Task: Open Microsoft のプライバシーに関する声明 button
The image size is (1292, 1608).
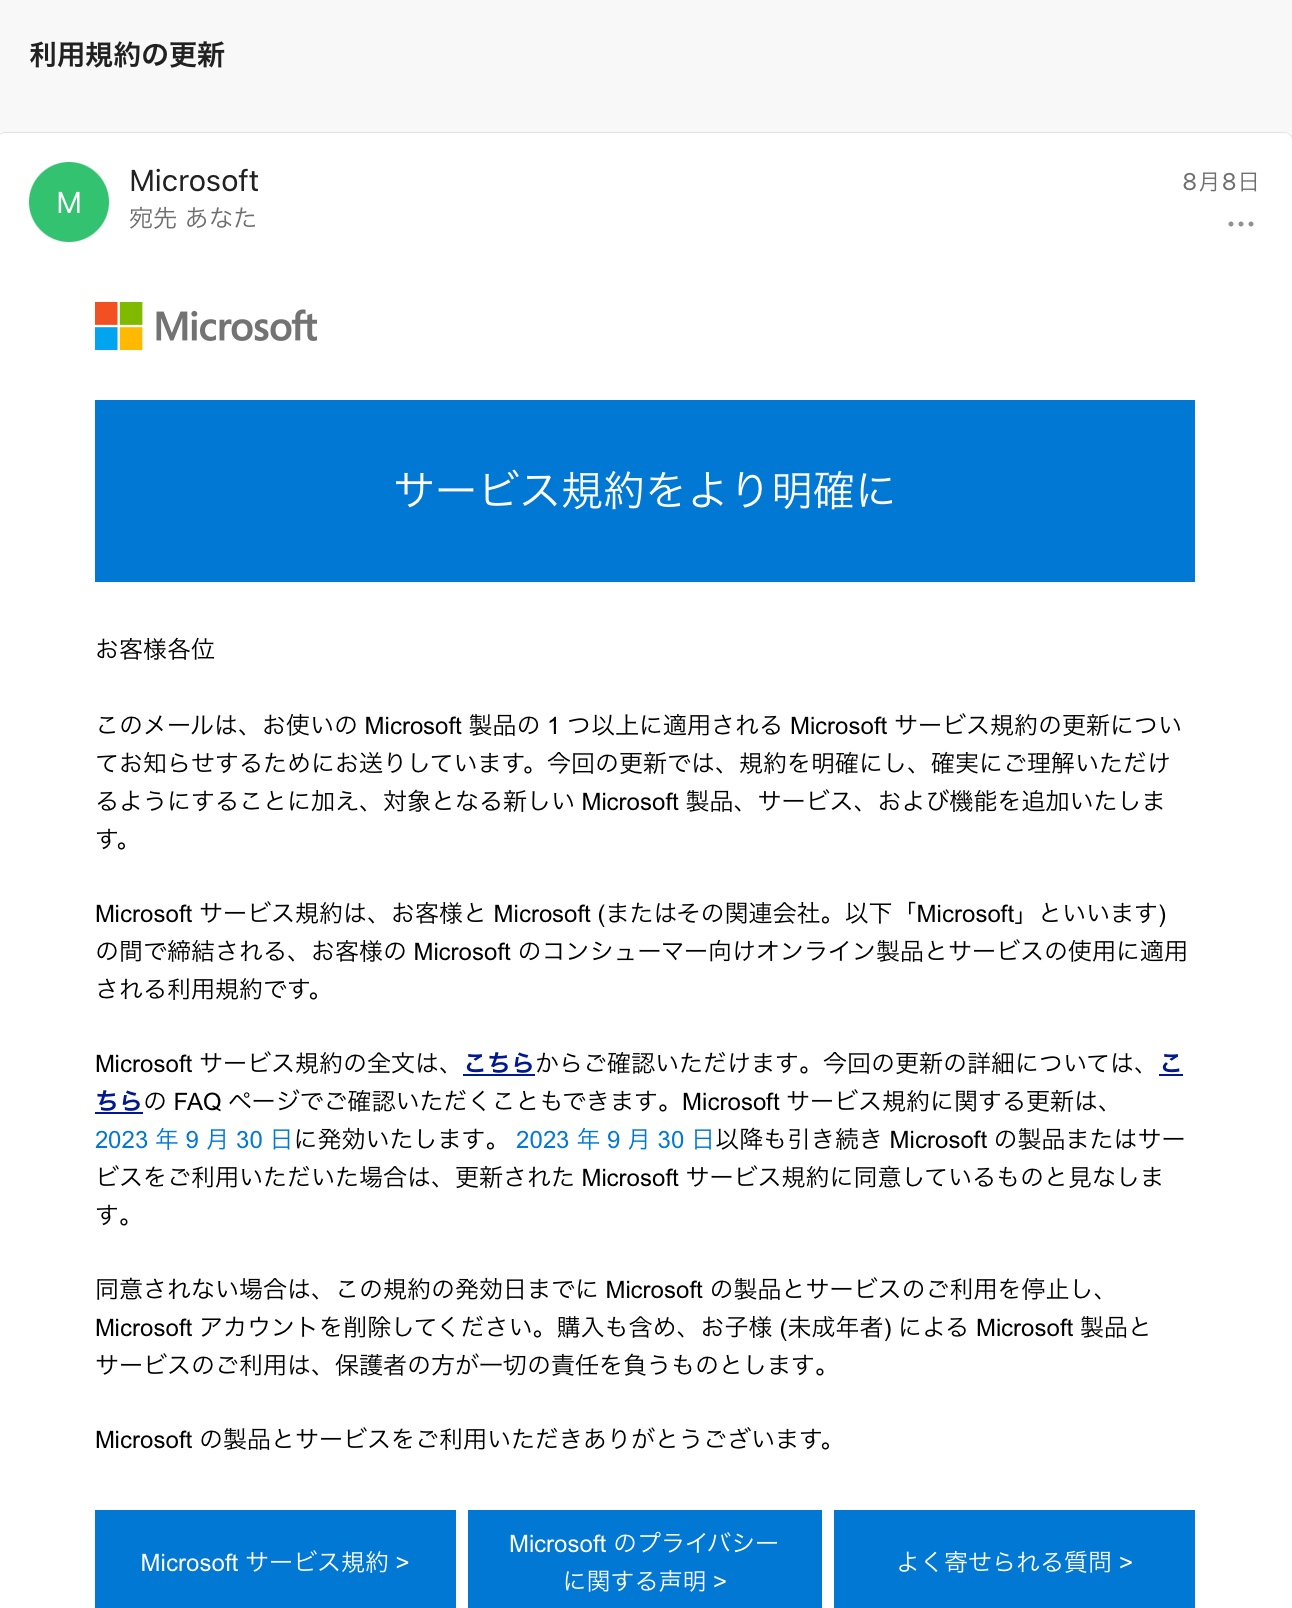Action: click(645, 1560)
